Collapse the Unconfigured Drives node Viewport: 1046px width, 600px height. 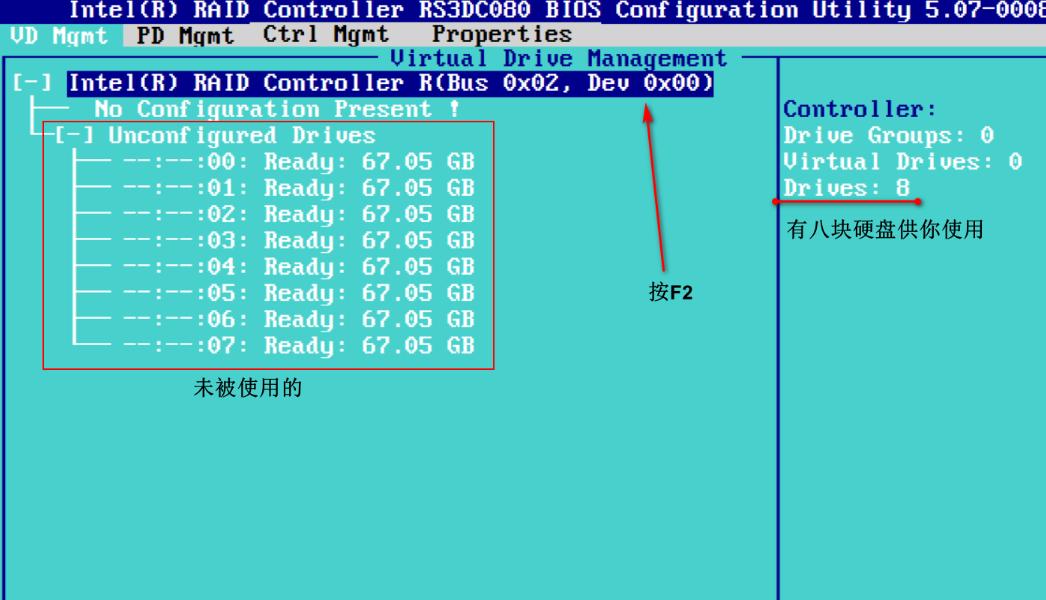click(x=74, y=135)
